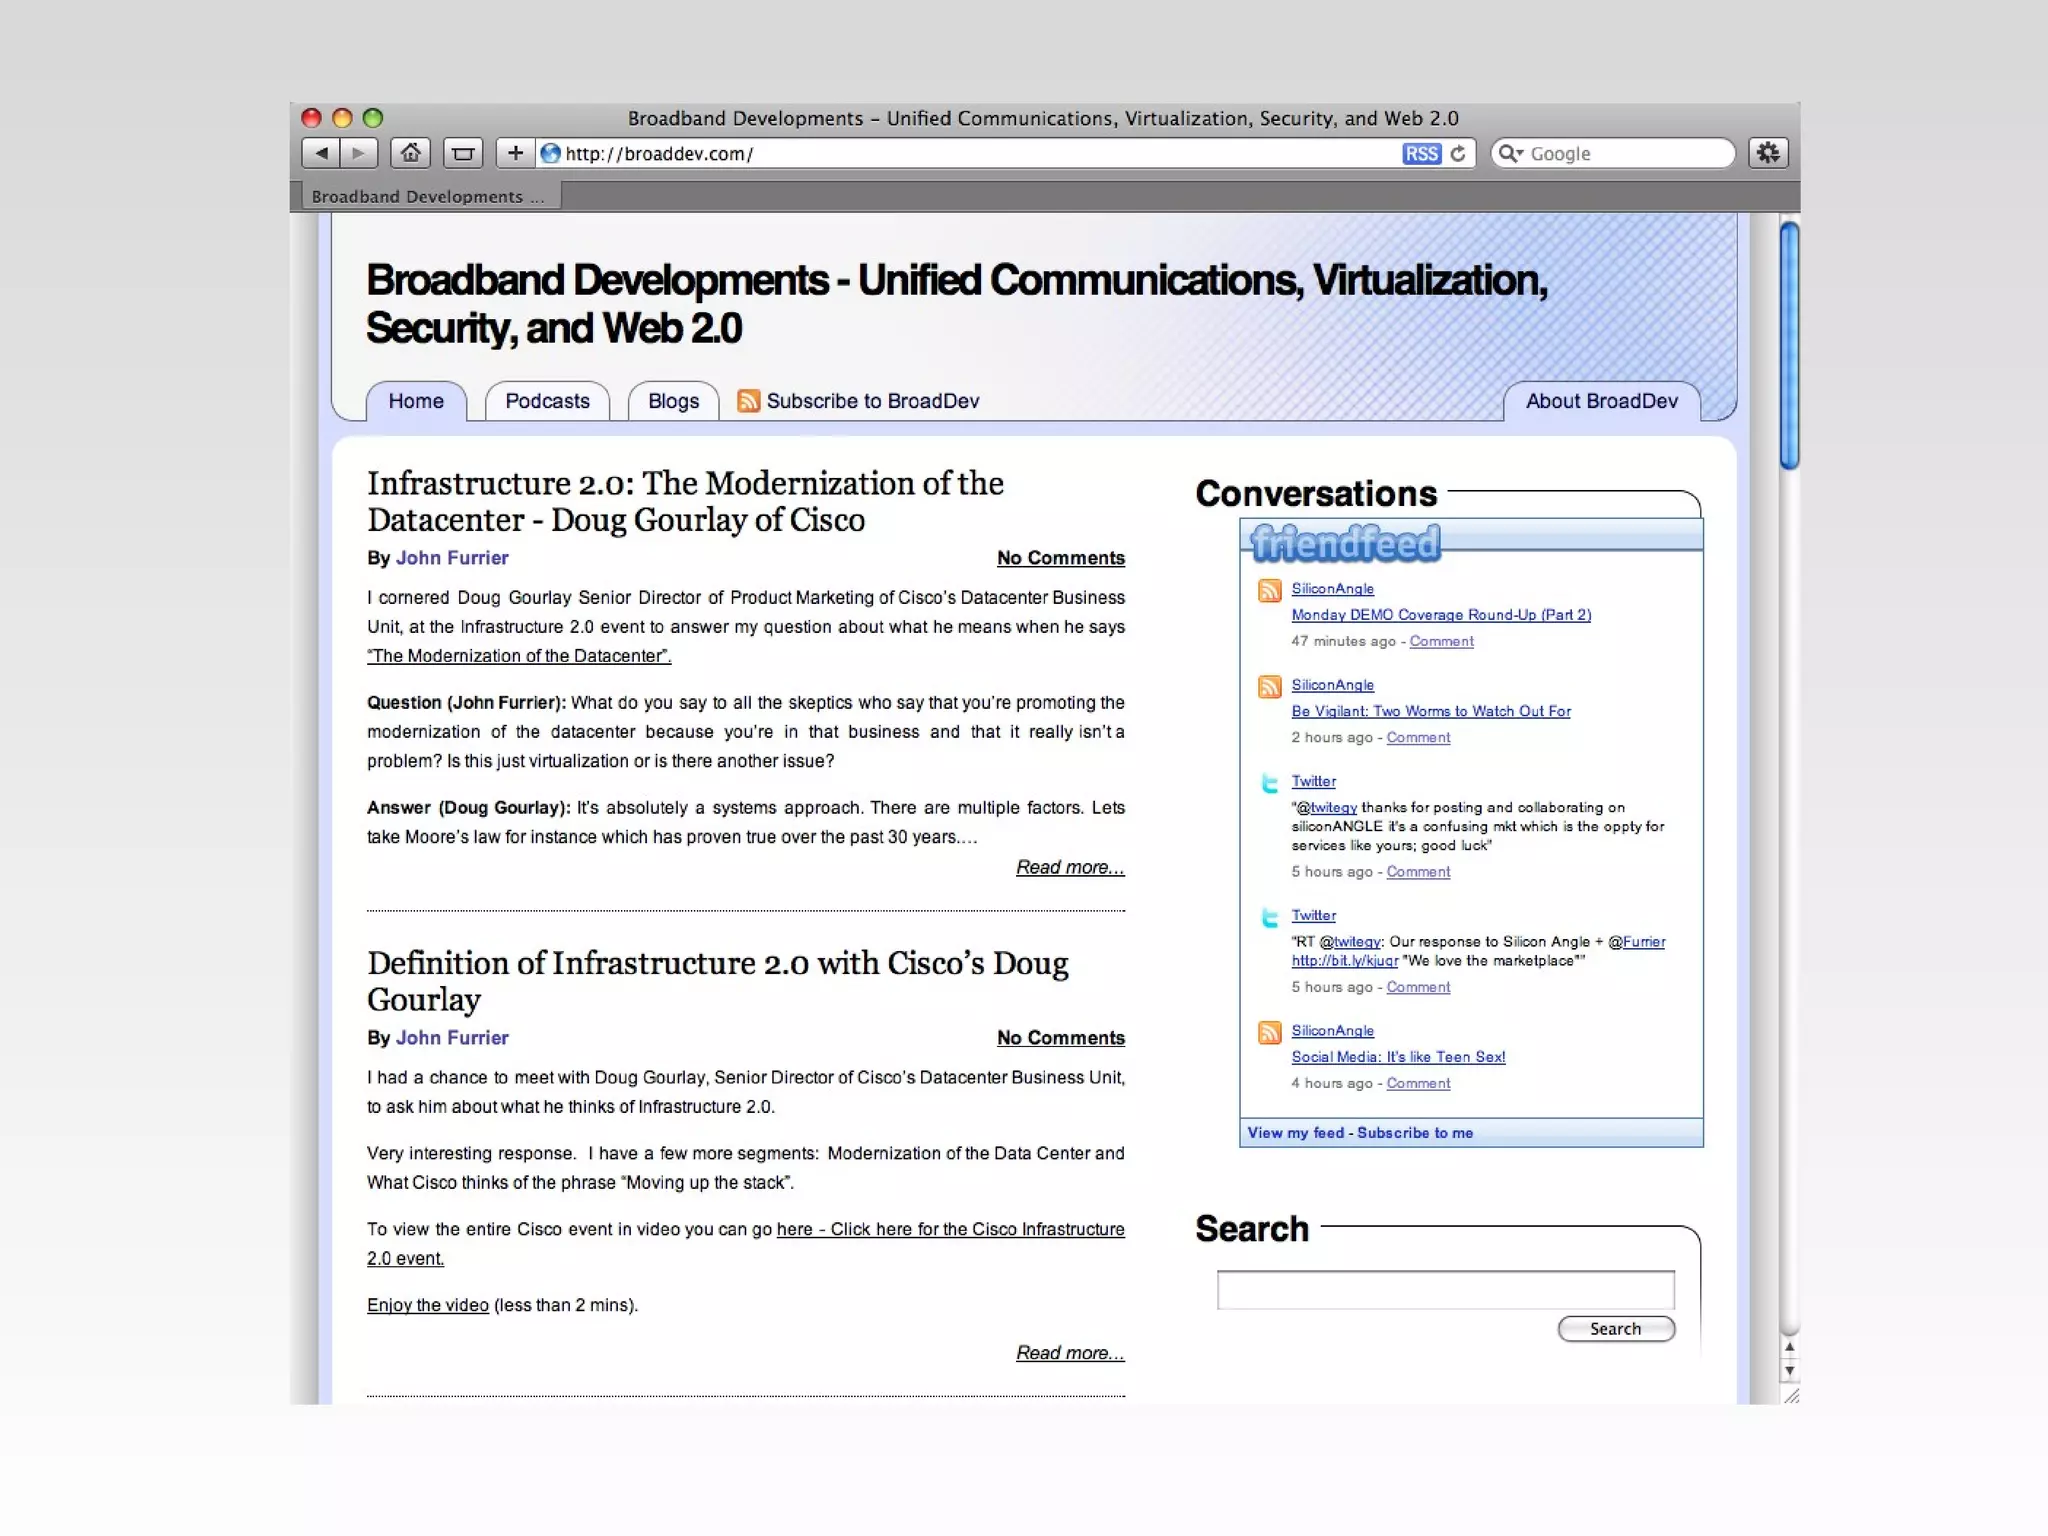The height and width of the screenshot is (1536, 2048).
Task: Click the open-in-tabs toolbar icon beside home
Action: (462, 153)
